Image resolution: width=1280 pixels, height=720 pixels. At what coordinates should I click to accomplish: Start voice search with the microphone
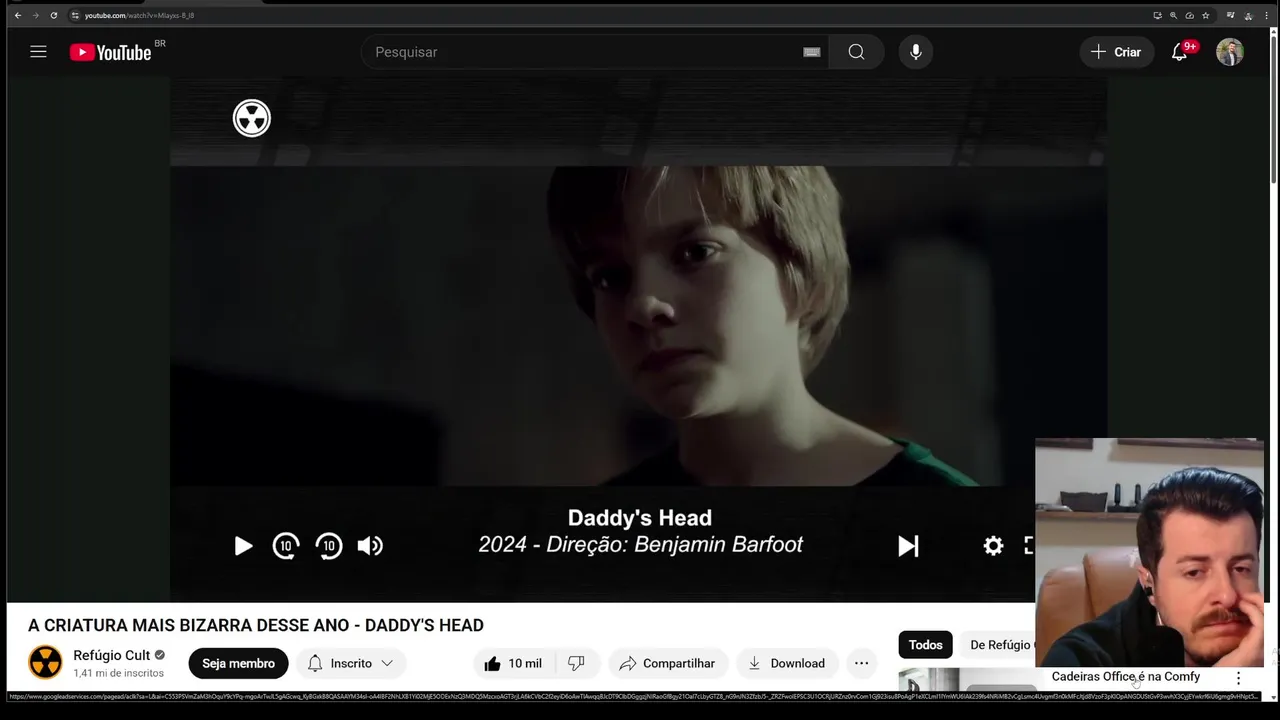[x=915, y=52]
